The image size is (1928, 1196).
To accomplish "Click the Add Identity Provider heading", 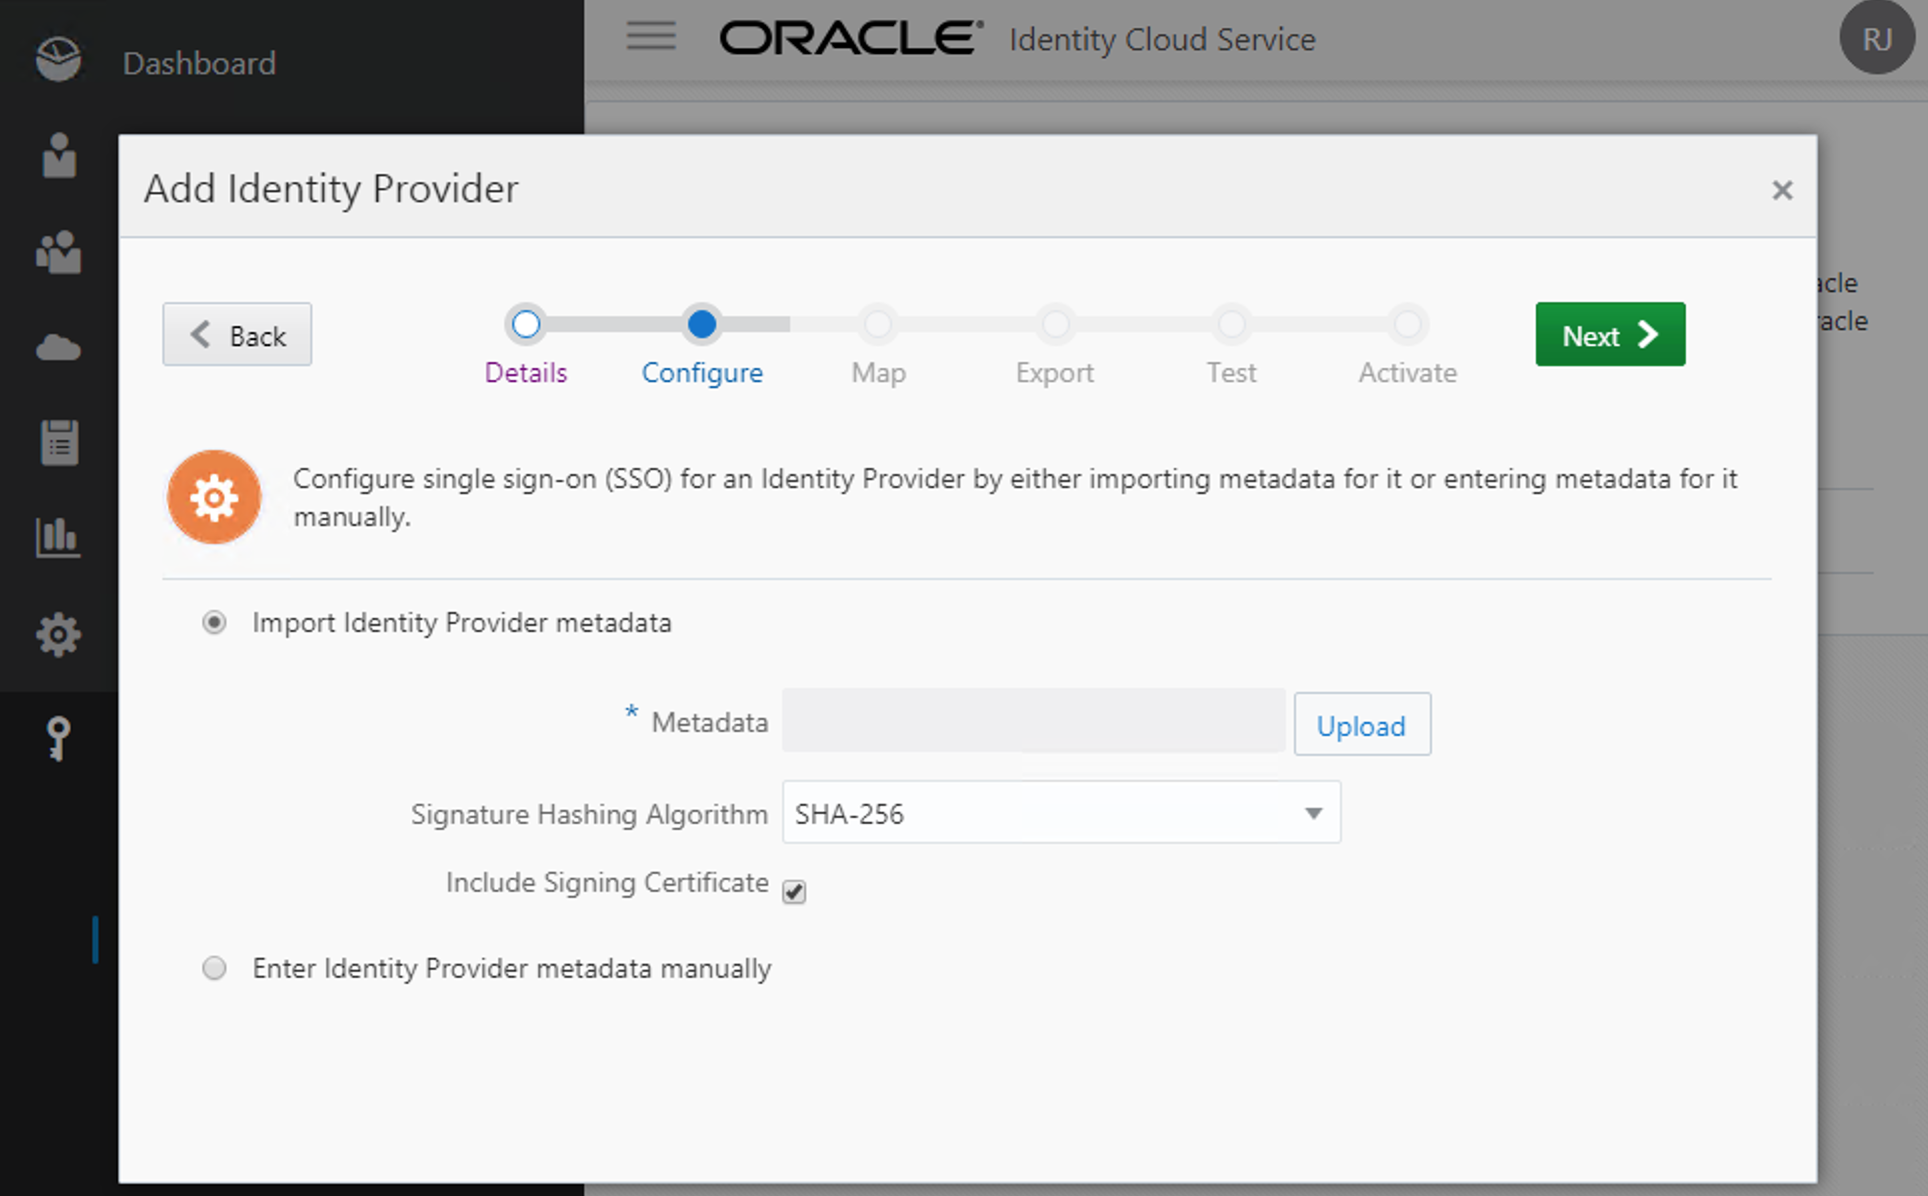I will point(331,188).
